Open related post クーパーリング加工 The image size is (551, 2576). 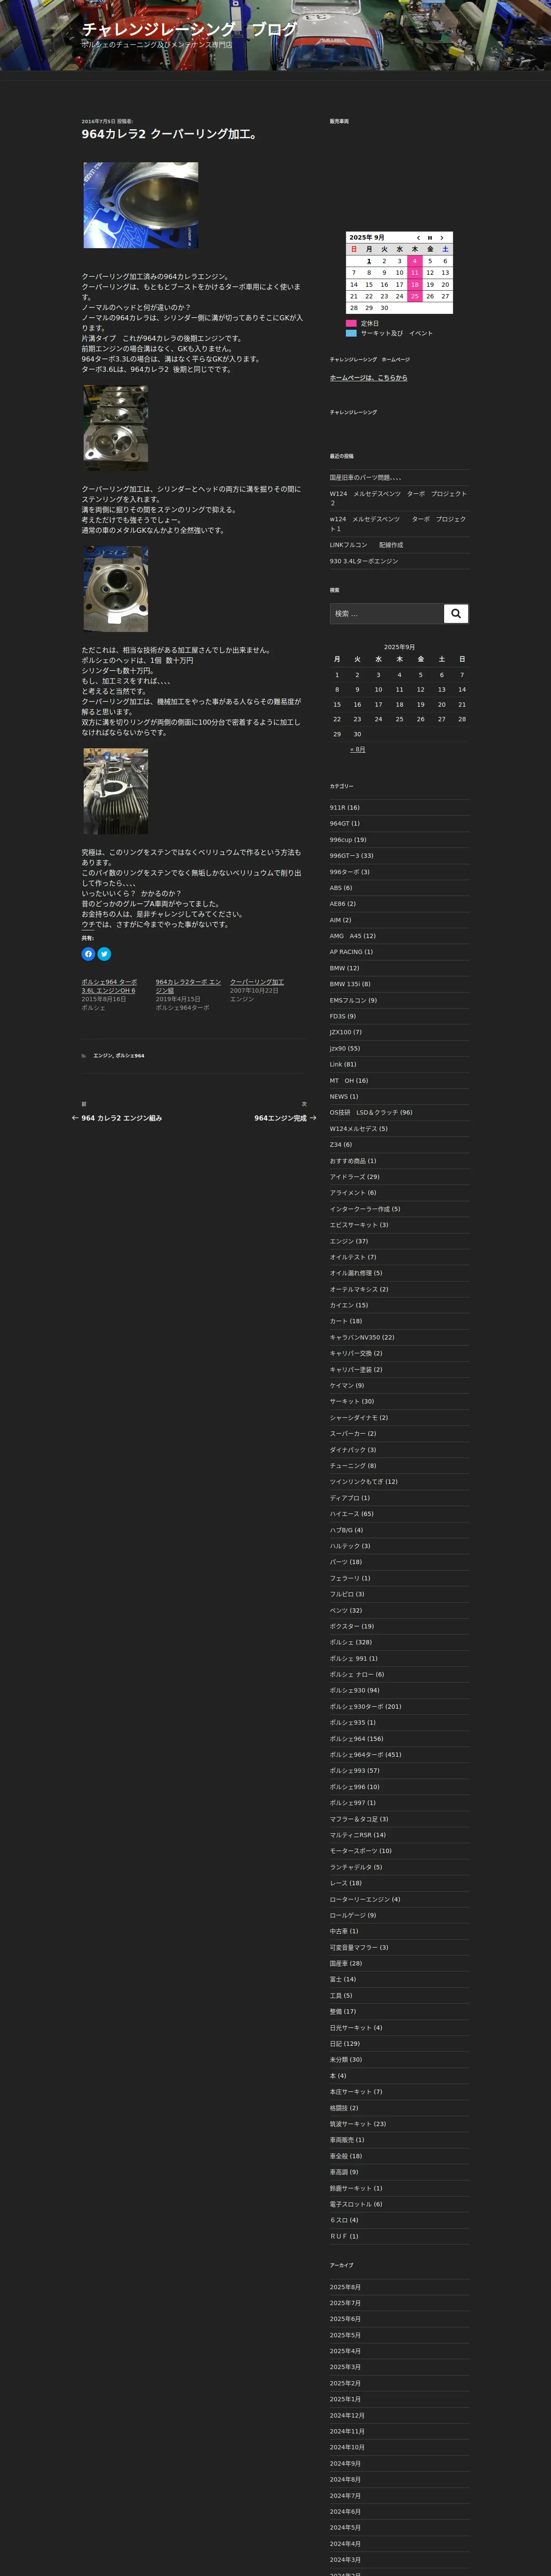[x=257, y=982]
